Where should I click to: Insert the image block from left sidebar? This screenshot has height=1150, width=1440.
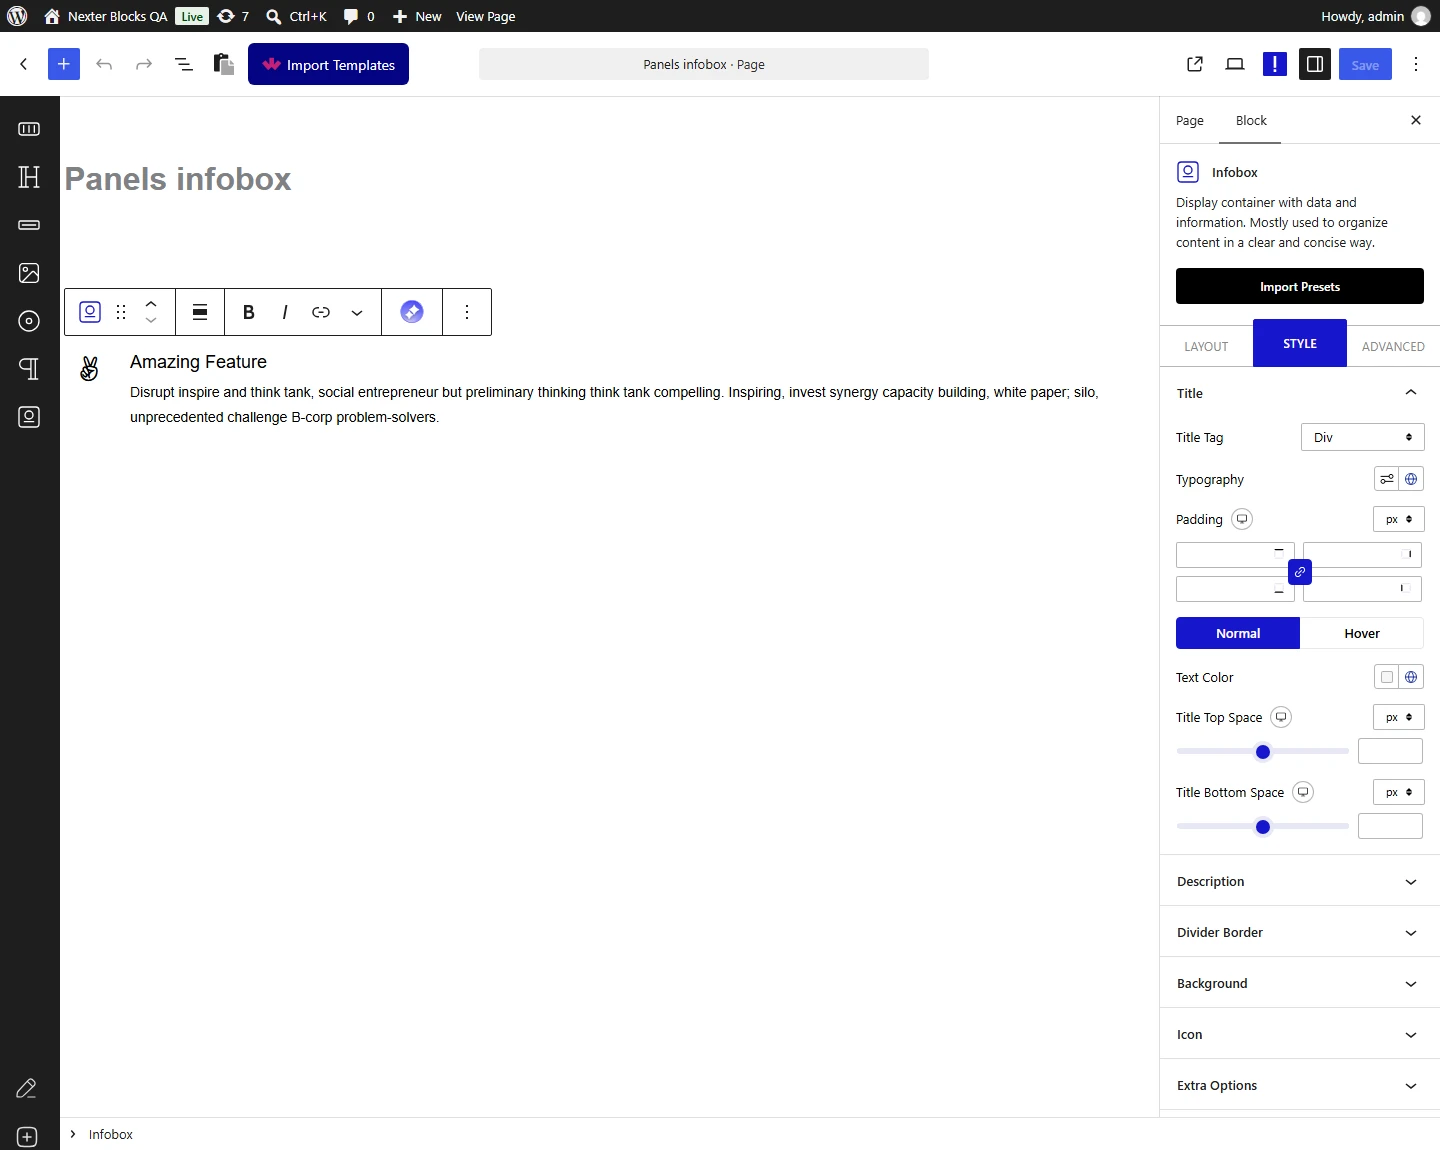[29, 273]
